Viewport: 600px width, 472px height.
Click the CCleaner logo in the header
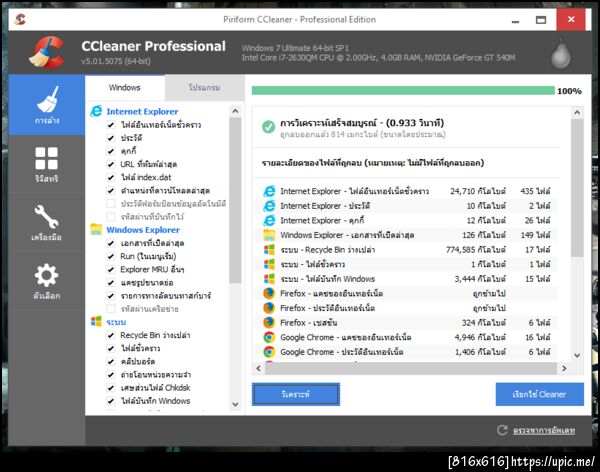47,52
